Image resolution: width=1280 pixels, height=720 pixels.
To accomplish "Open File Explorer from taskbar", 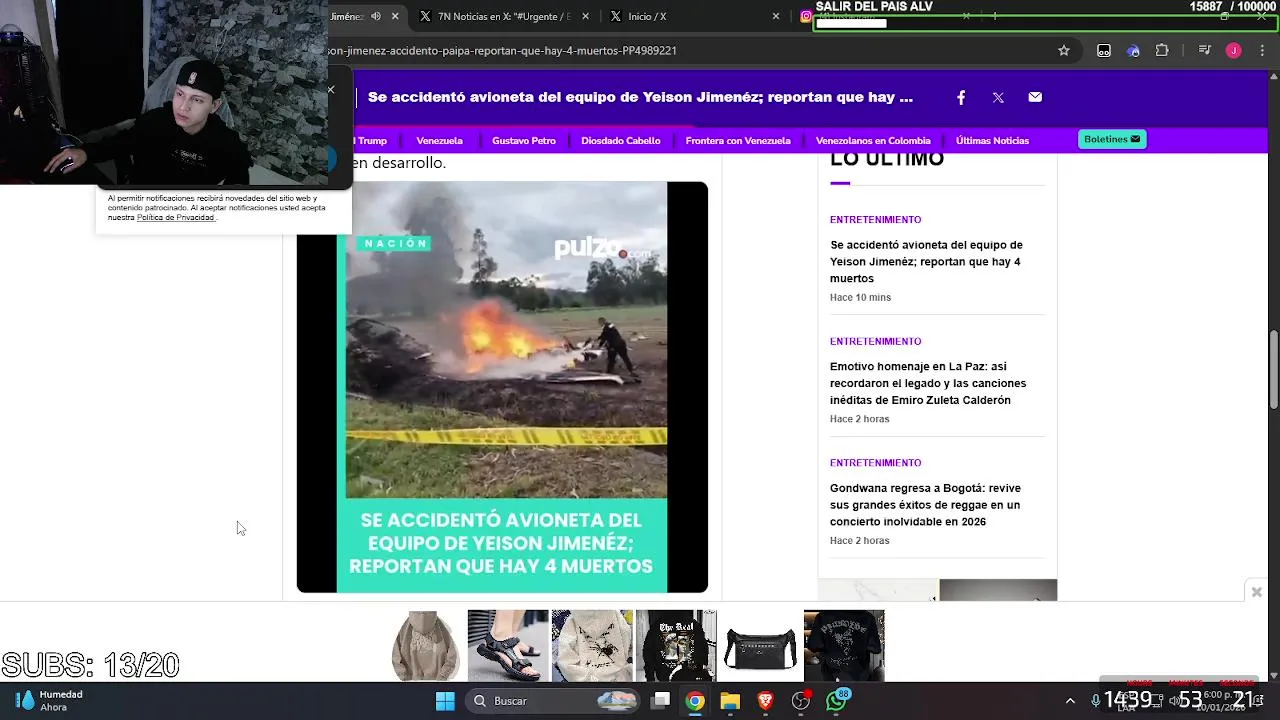I will (730, 701).
